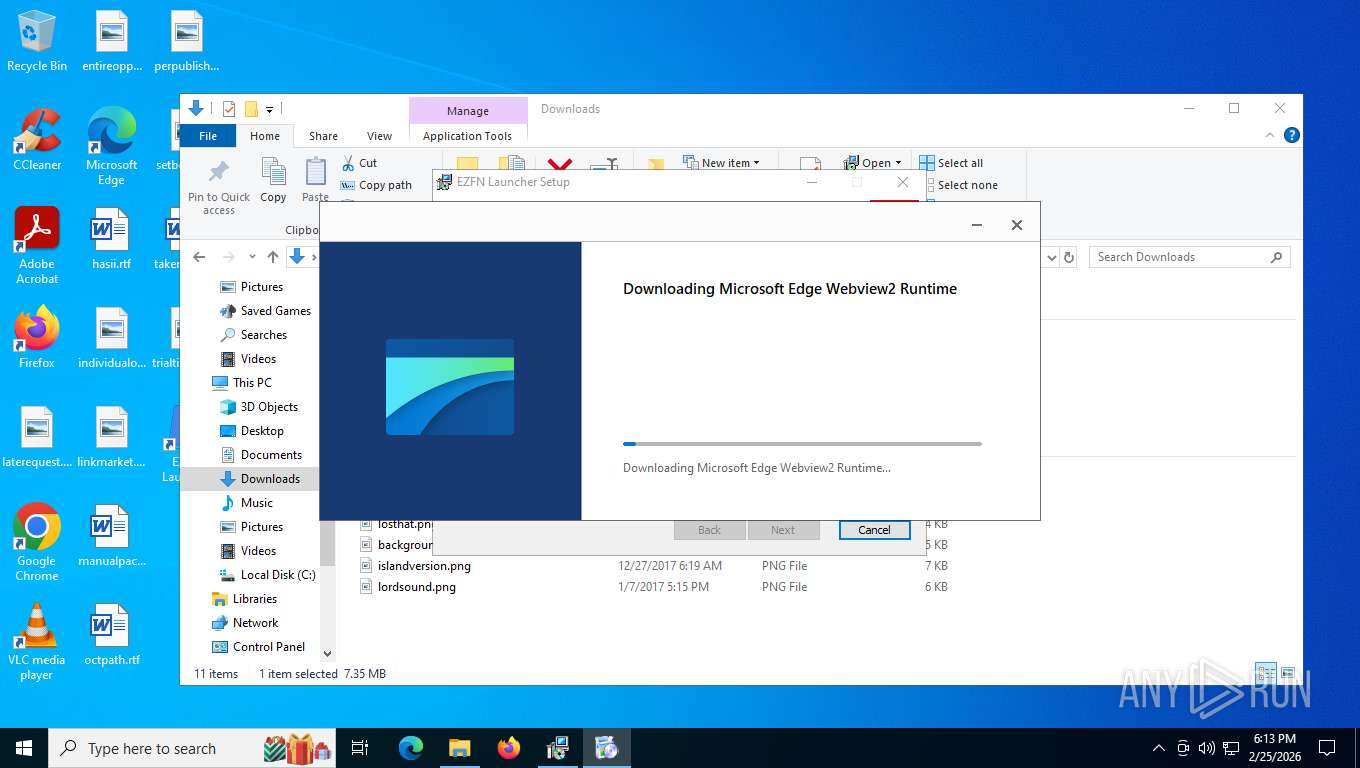Screen dimensions: 1360x768
Task: Click Select all in the ribbon
Action: coord(952,163)
